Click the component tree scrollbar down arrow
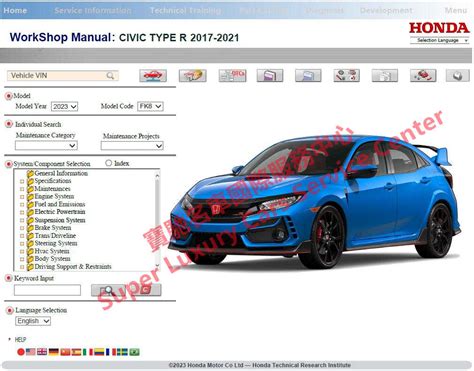Viewport: 474px width, 371px height. [157, 266]
